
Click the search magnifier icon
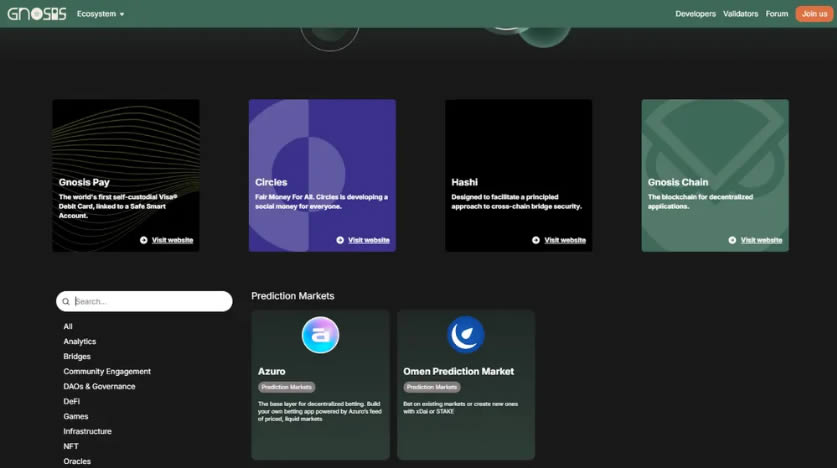pyautogui.click(x=66, y=301)
